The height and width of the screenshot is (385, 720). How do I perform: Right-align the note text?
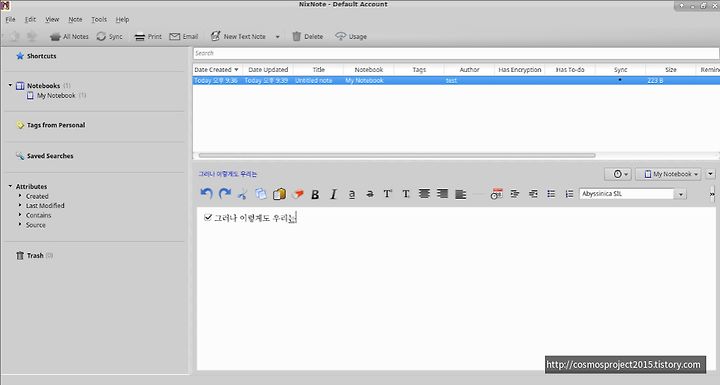(x=442, y=194)
